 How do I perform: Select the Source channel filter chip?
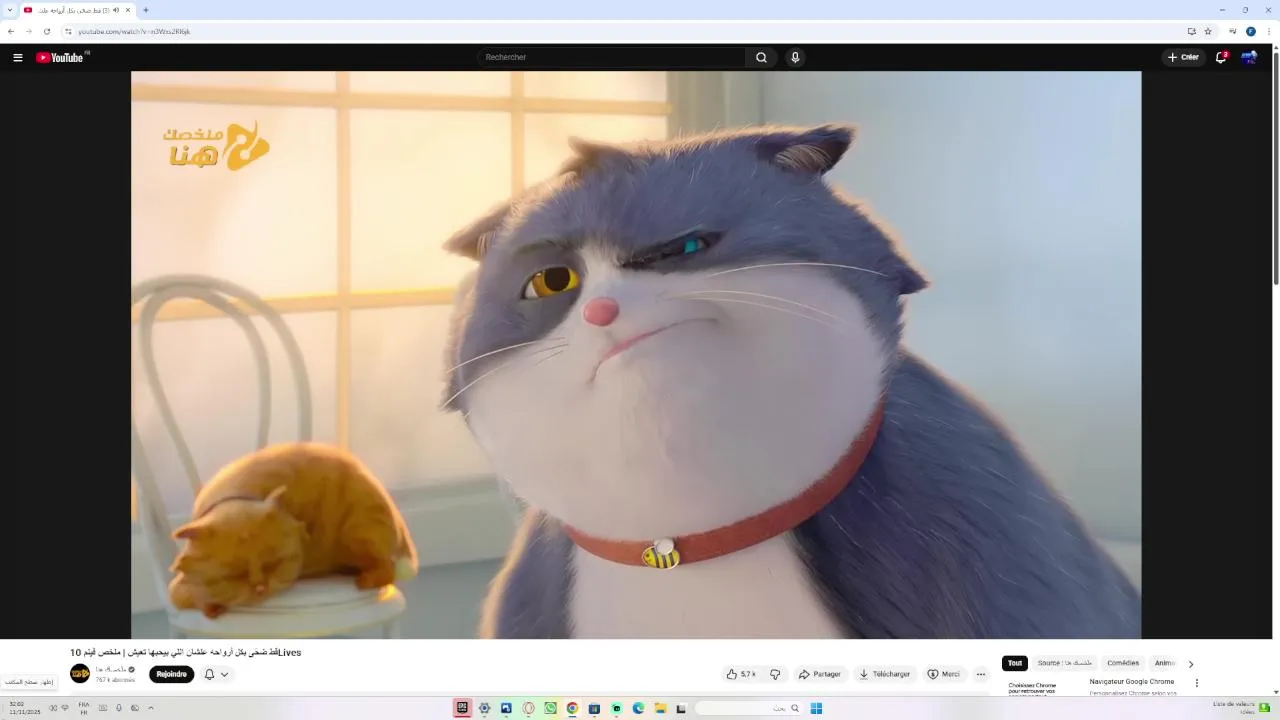point(1064,663)
